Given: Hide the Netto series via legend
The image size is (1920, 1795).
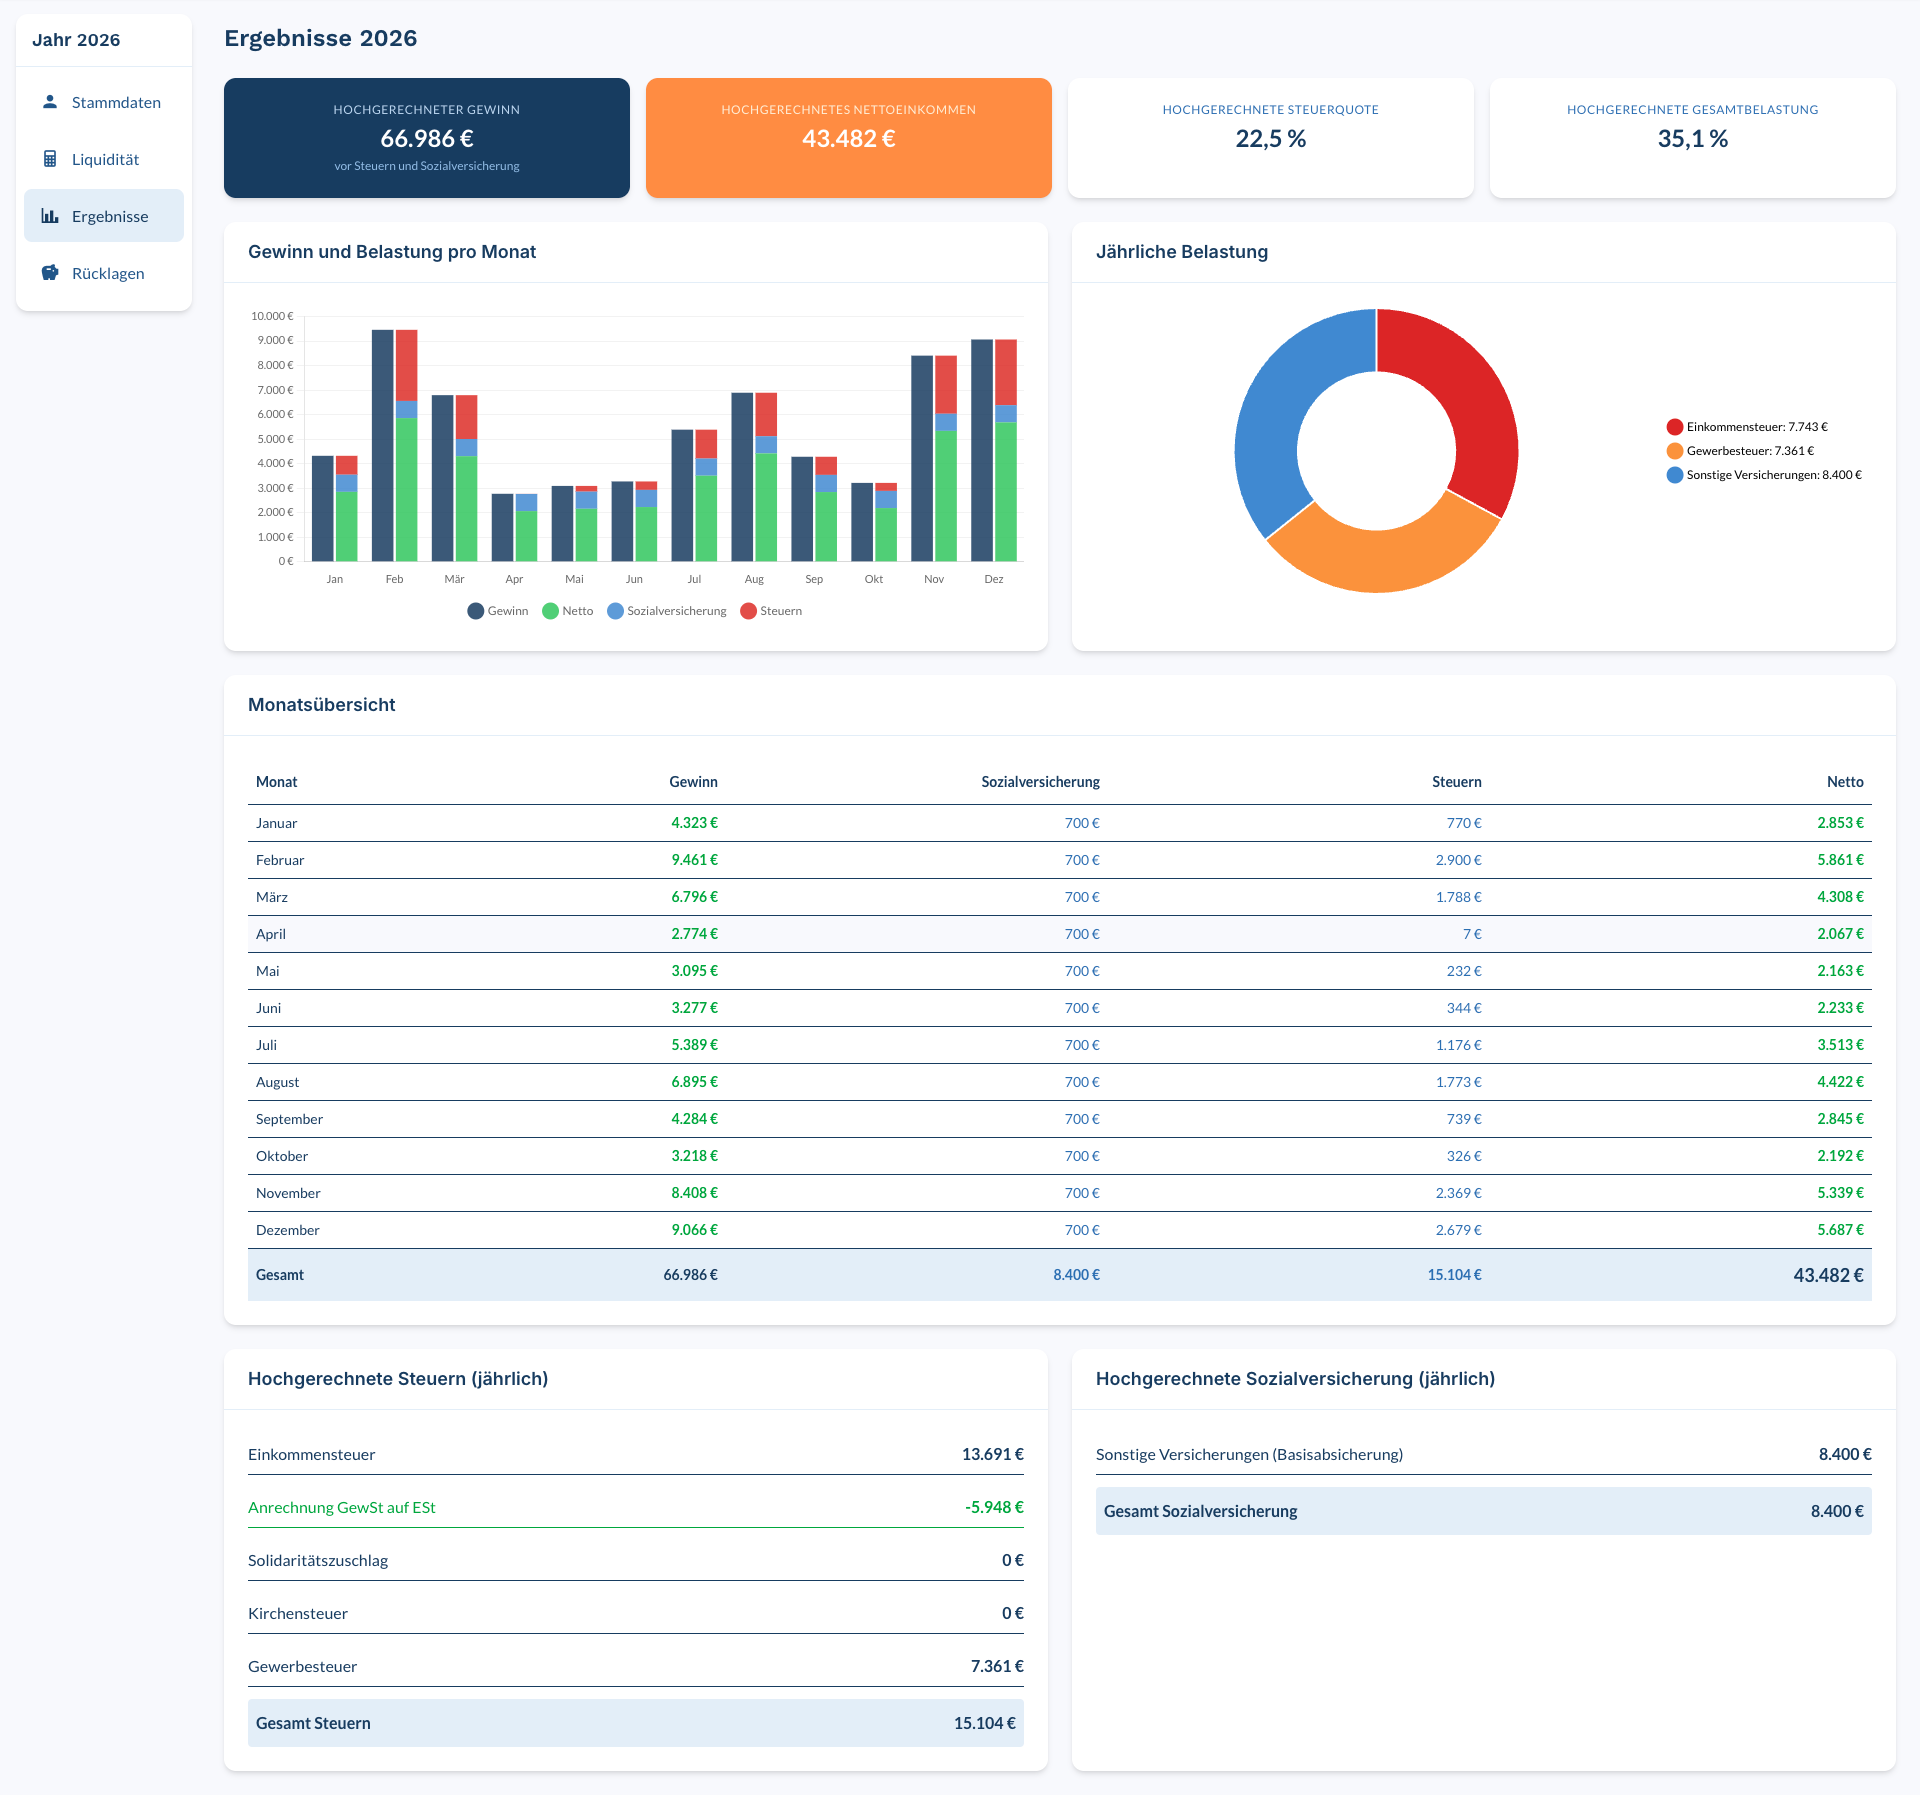Looking at the screenshot, I should click(568, 611).
